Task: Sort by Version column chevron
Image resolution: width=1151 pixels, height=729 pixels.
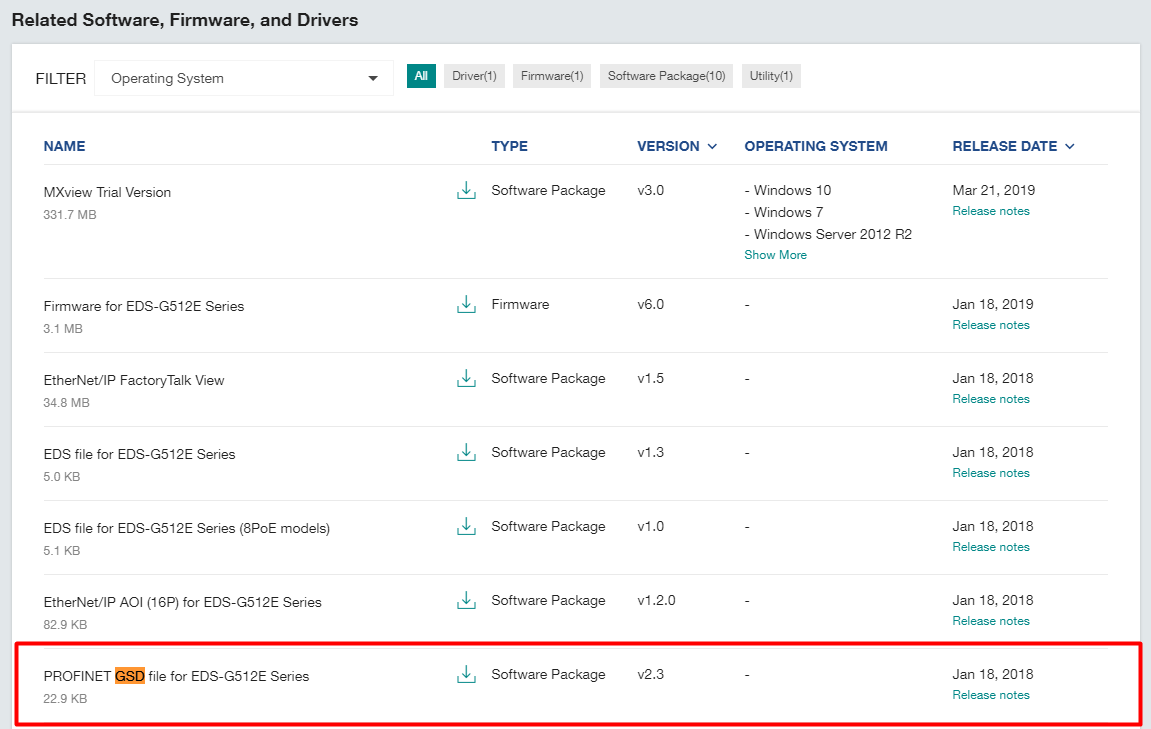Action: (x=712, y=146)
